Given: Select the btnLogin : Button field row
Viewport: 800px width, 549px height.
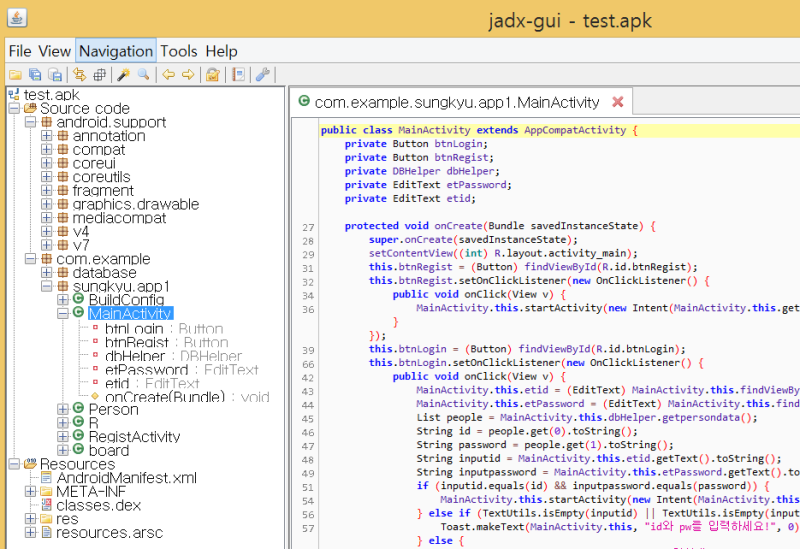Looking at the screenshot, I should pos(164,328).
